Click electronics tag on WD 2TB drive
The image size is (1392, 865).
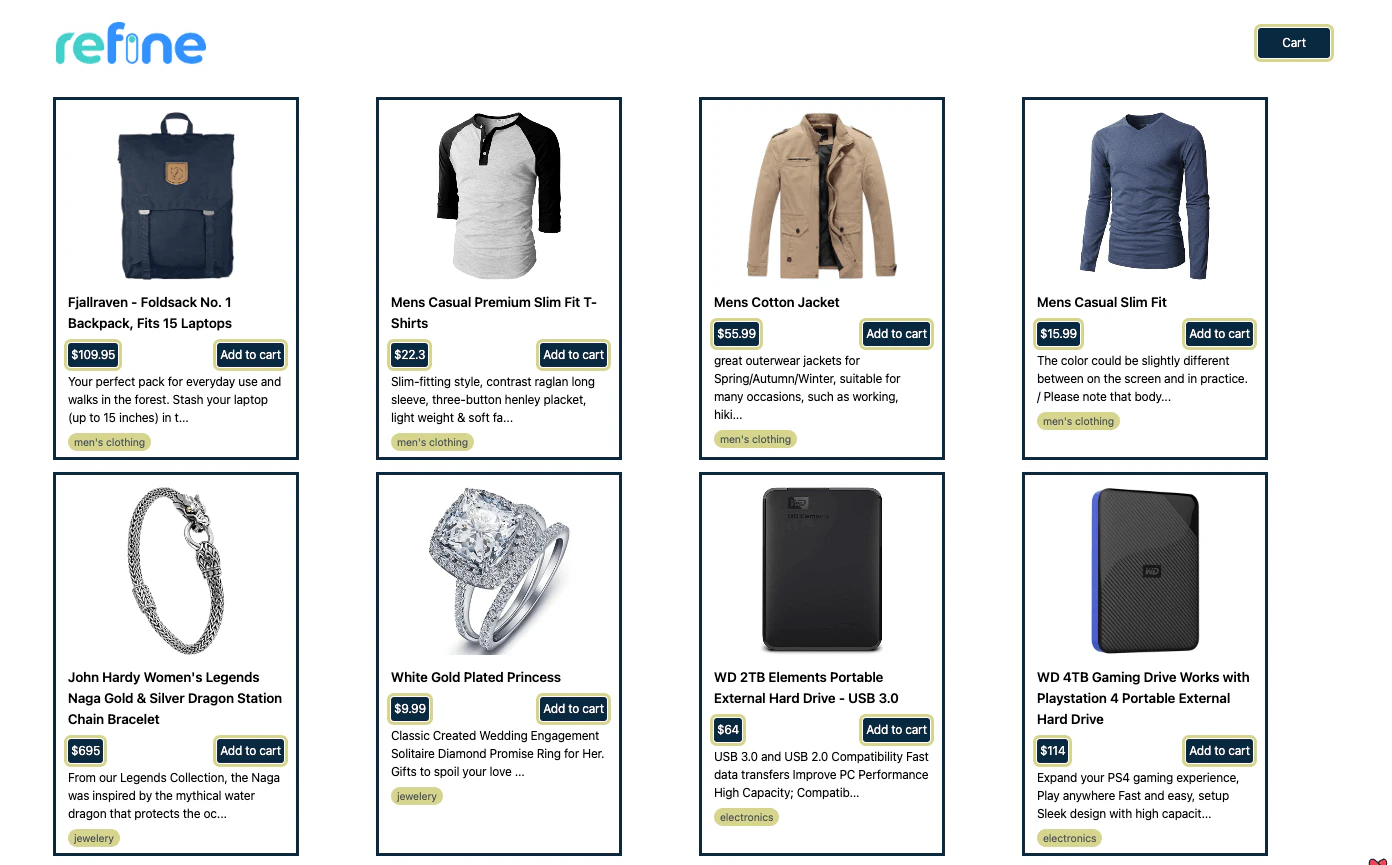[746, 818]
